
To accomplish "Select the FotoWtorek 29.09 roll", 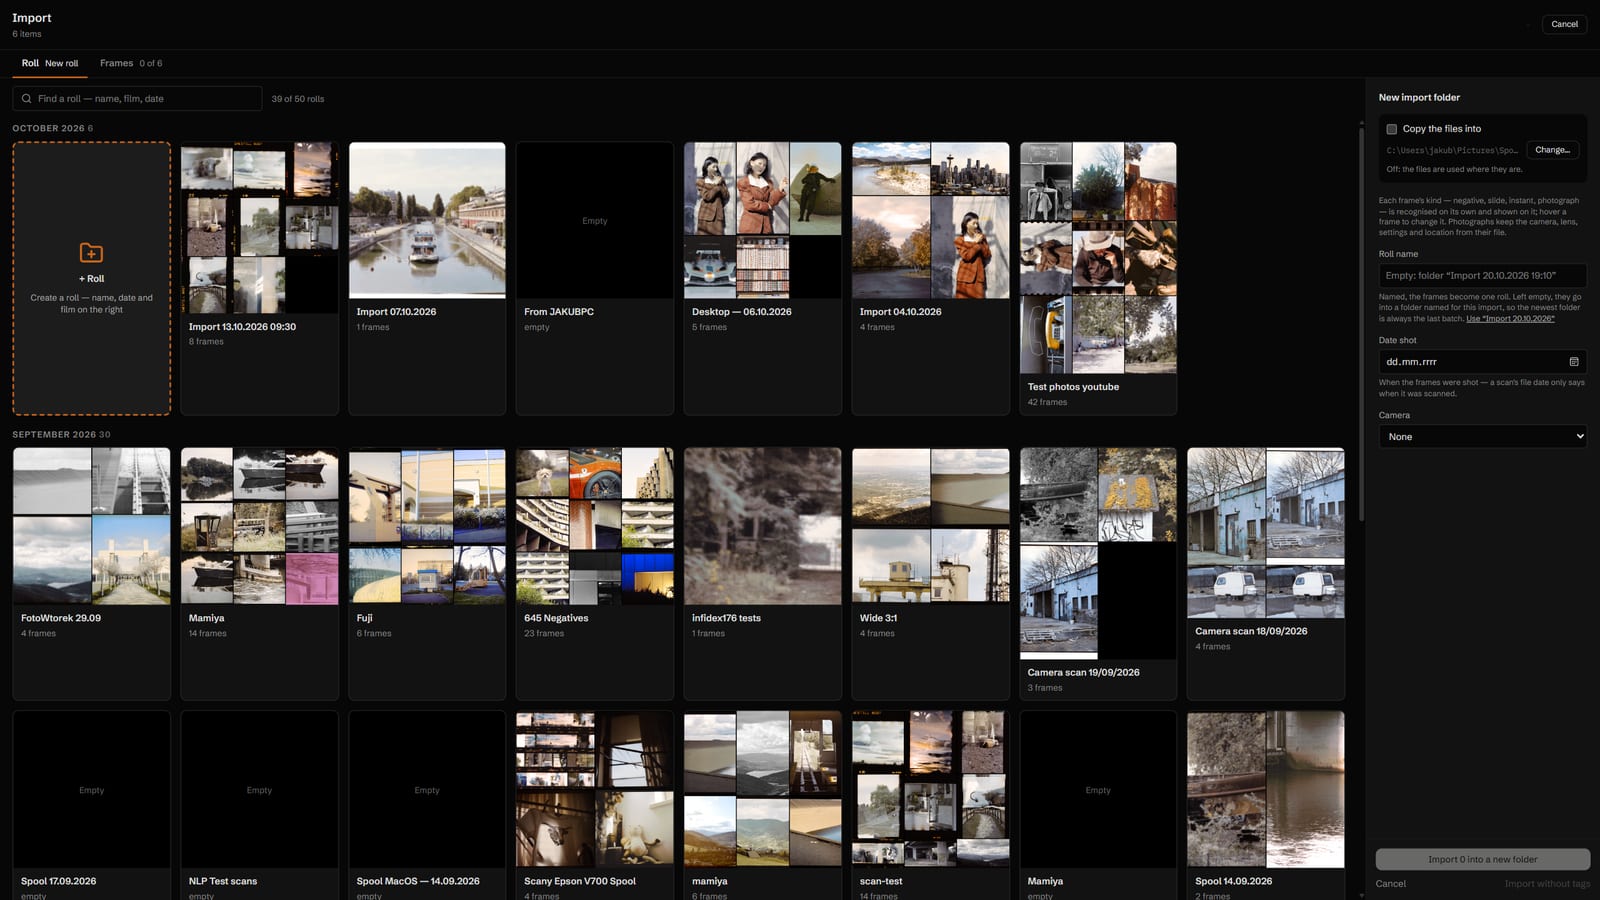I will 91,574.
